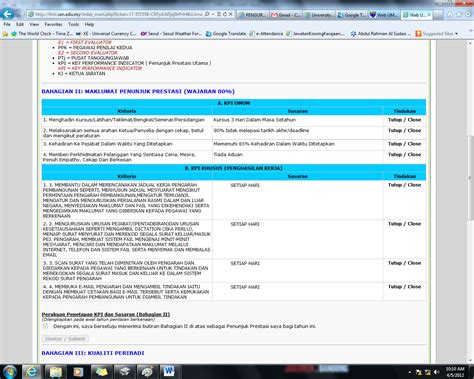Click the BAHAGIAN III: KUALITI PERIBADI heading
This screenshot has width=474, height=379.
(x=93, y=353)
